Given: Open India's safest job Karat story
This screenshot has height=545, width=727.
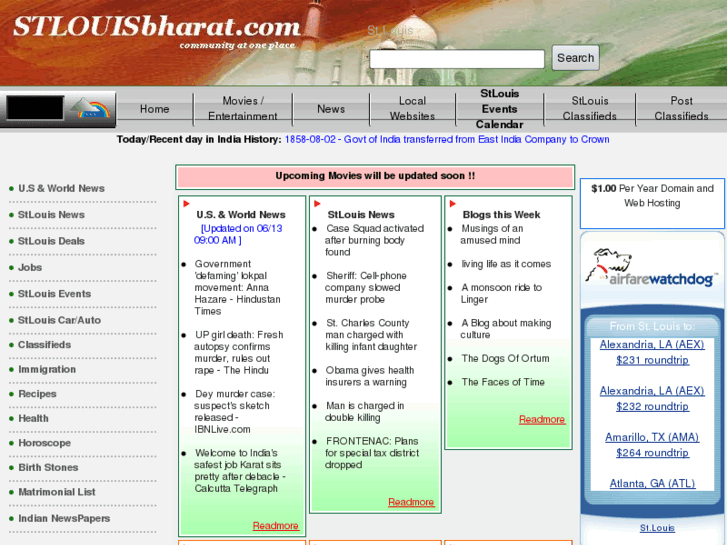Looking at the screenshot, I should click(240, 471).
